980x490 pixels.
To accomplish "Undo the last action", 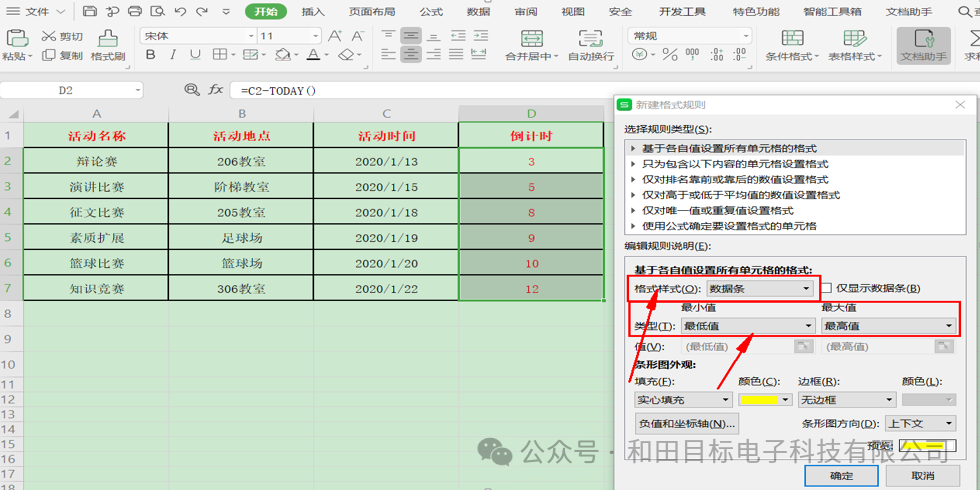I will coord(181,11).
